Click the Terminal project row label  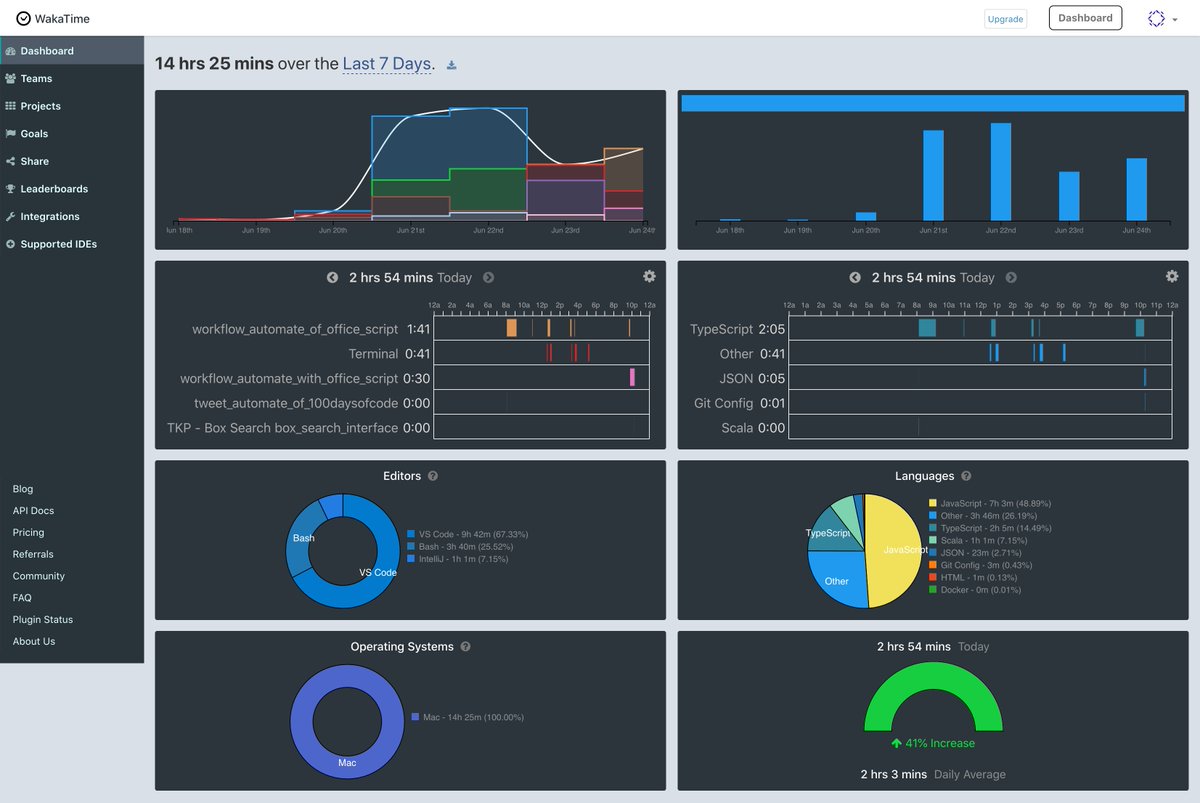373,353
